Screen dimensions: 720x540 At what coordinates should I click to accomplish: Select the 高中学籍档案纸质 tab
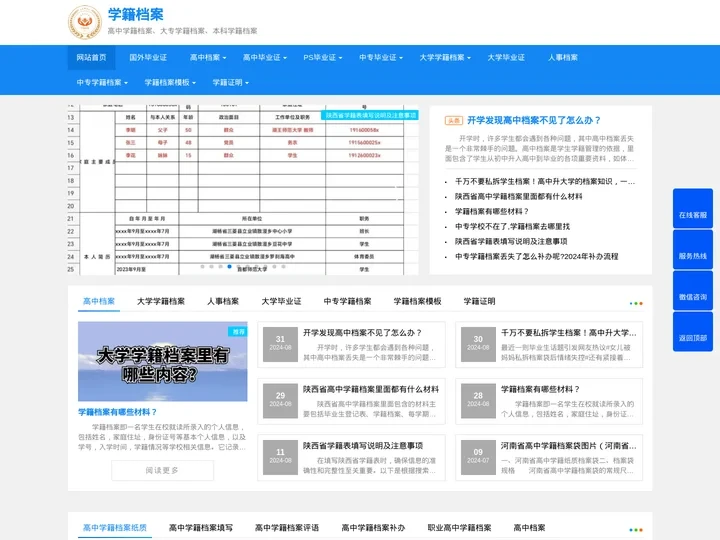[x=115, y=528]
